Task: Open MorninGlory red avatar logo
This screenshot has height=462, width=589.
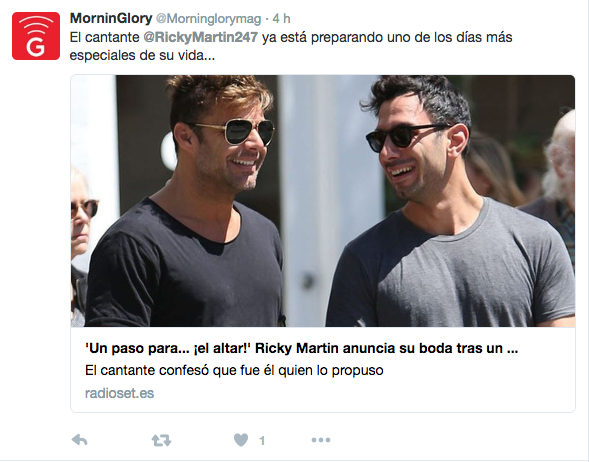Action: click(36, 36)
